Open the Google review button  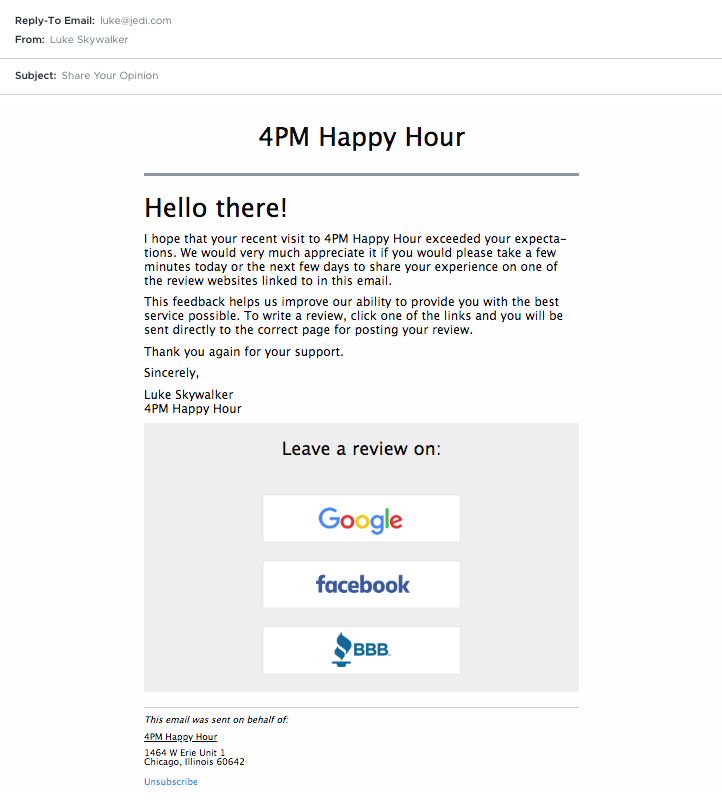point(361,518)
